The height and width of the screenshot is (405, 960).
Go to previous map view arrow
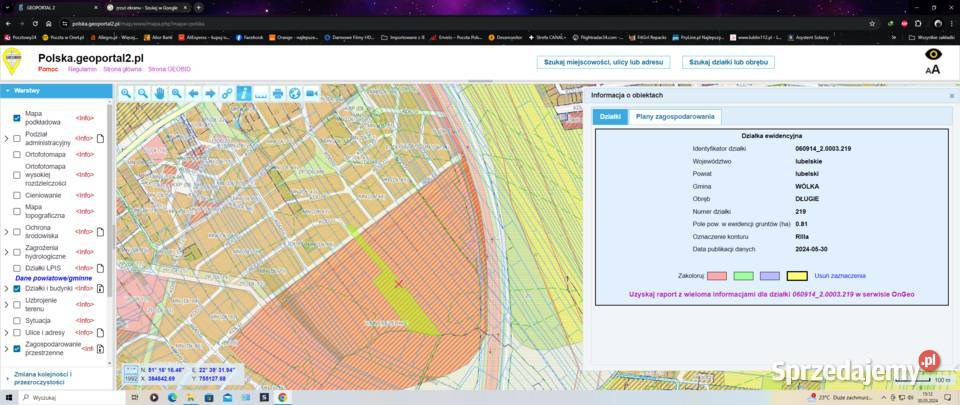[193, 93]
